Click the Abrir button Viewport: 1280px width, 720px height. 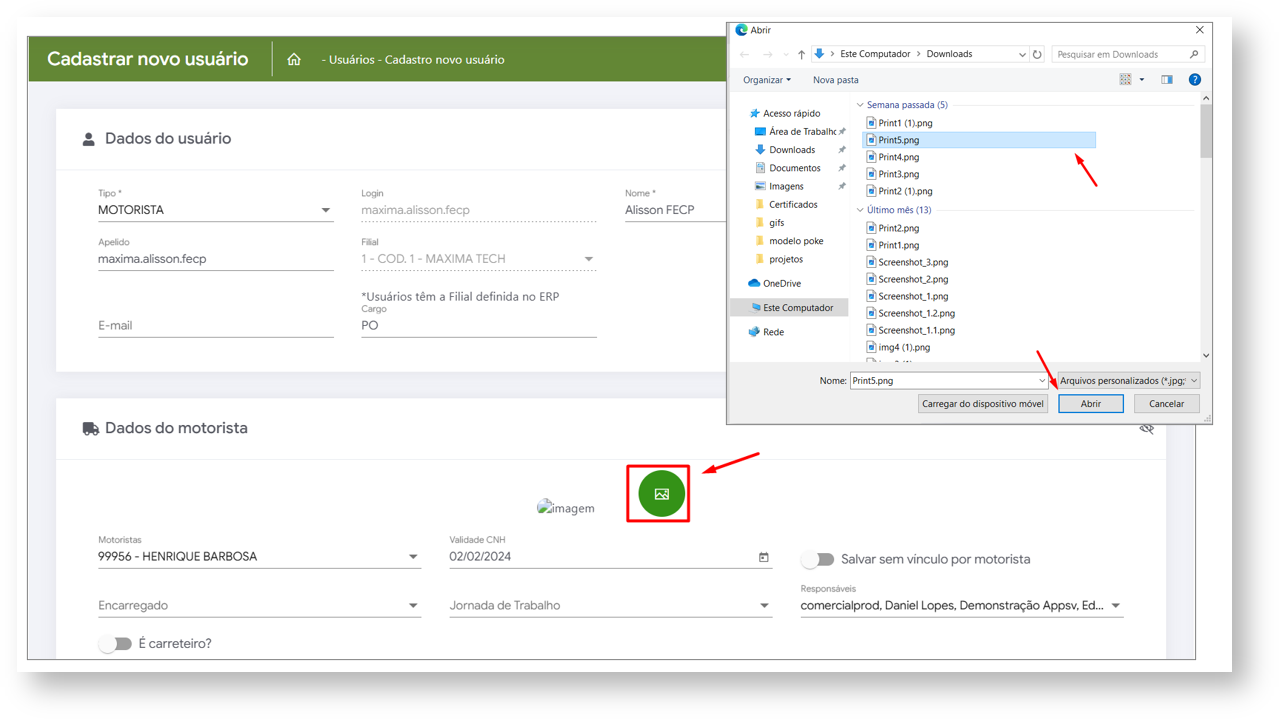[1090, 404]
